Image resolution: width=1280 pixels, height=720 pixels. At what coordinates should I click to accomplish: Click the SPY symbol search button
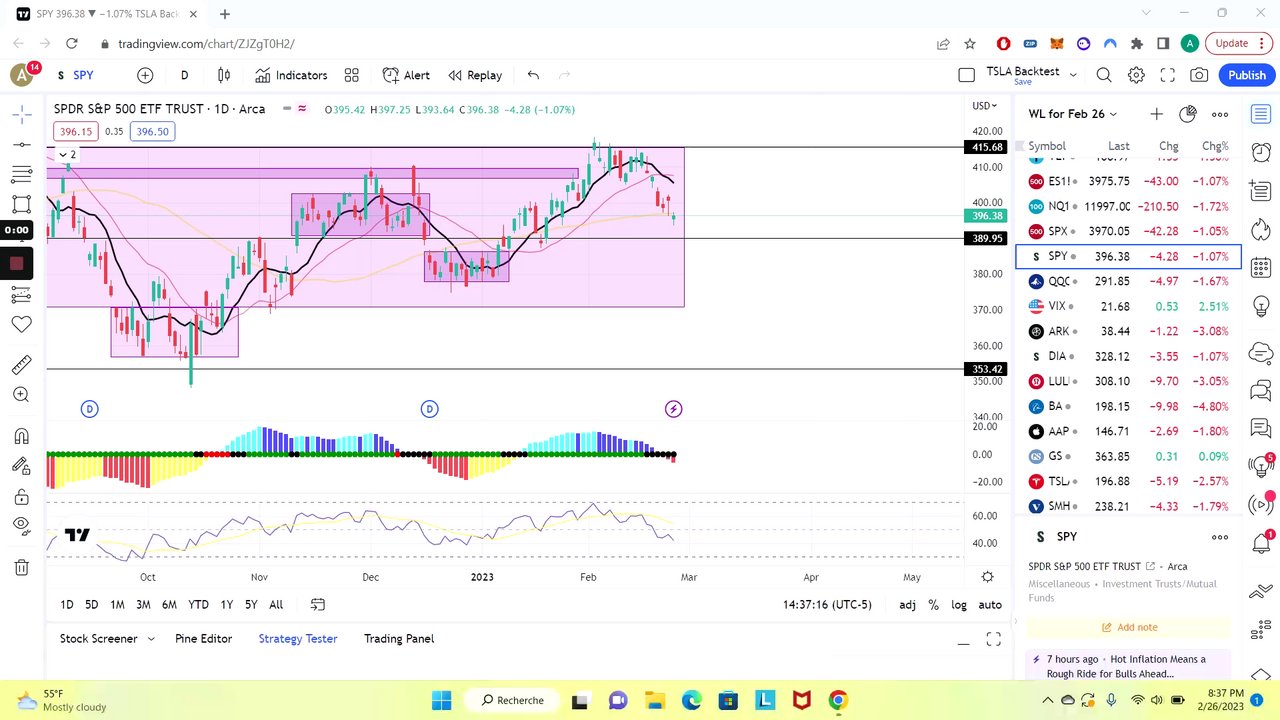click(x=76, y=75)
